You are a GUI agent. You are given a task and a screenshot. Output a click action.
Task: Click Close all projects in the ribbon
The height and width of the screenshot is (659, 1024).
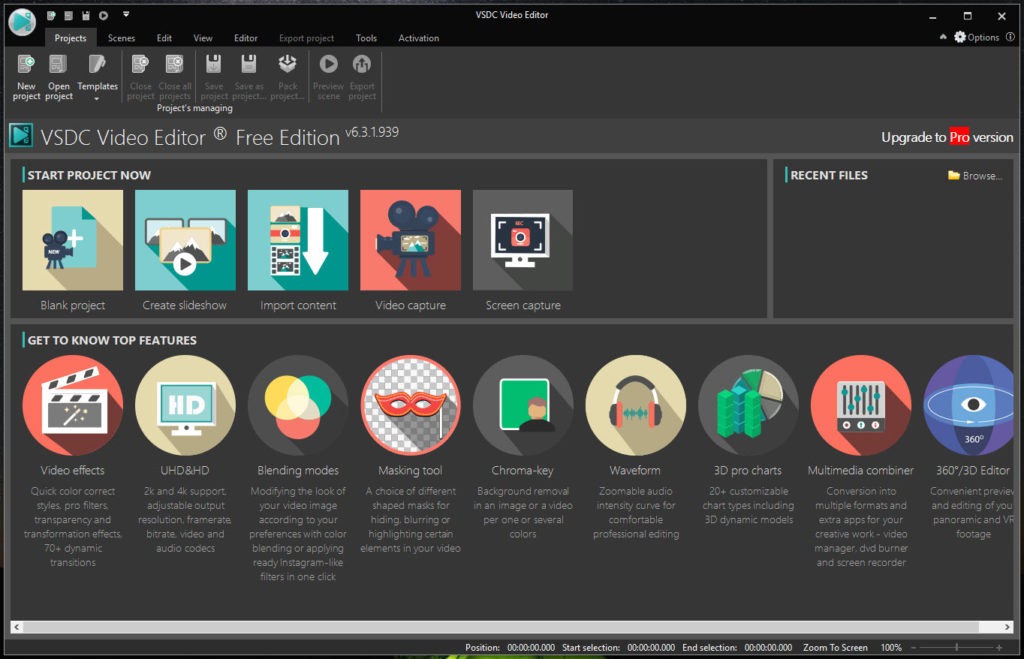pos(174,78)
